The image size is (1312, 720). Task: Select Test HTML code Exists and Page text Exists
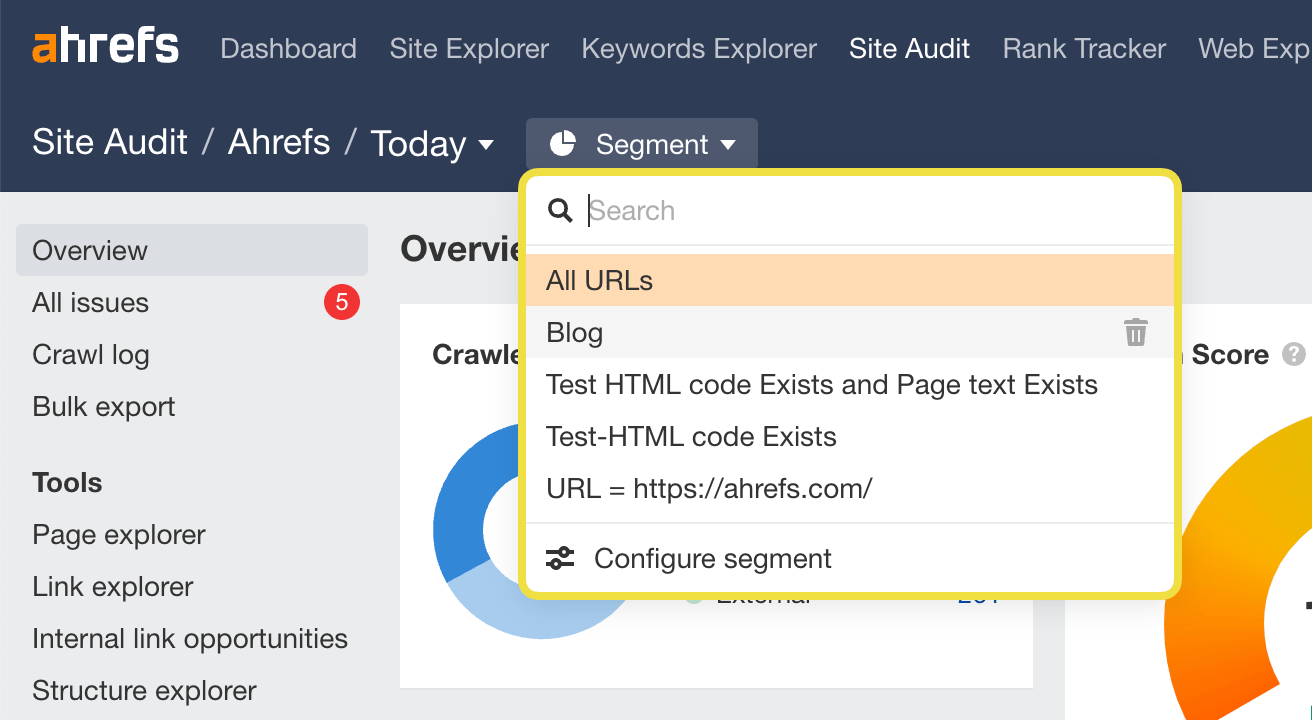[849, 384]
